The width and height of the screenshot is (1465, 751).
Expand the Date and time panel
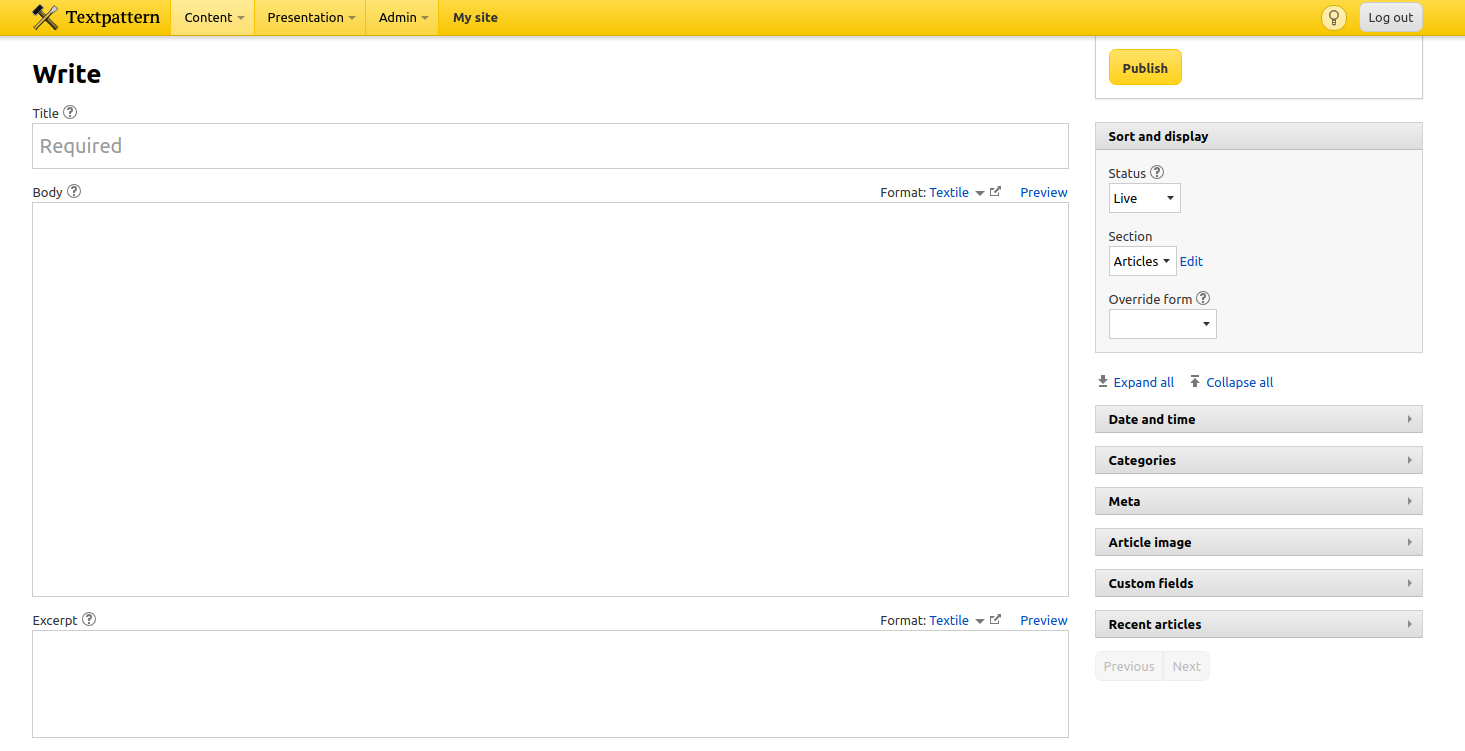[x=1258, y=419]
